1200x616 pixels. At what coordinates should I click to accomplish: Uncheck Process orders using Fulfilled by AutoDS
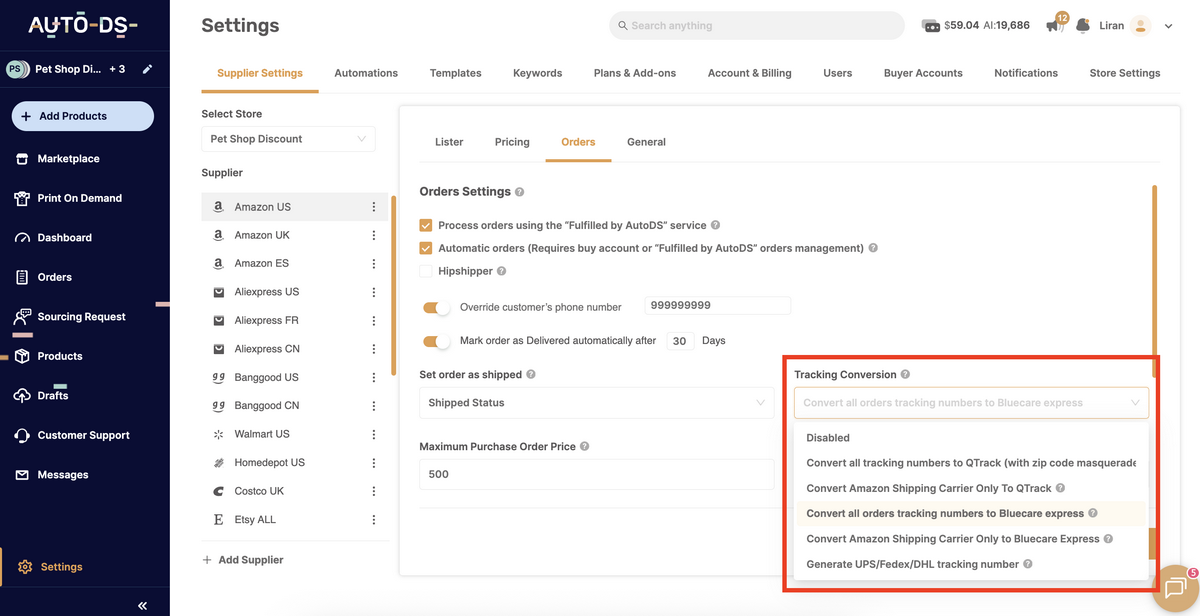425,225
